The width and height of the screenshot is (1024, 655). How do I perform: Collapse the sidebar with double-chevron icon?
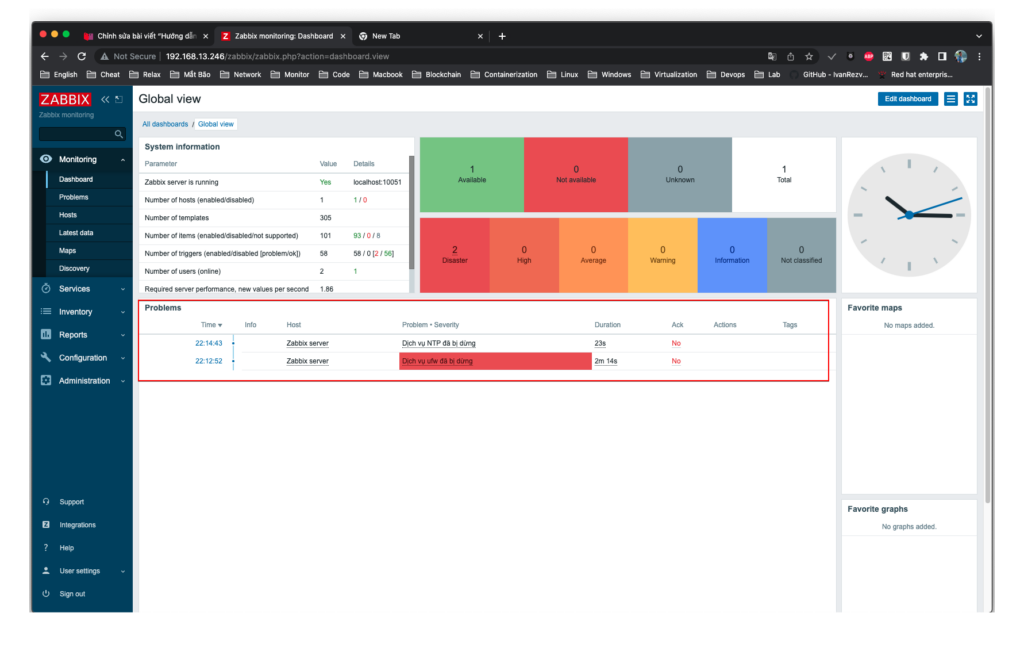pos(105,99)
